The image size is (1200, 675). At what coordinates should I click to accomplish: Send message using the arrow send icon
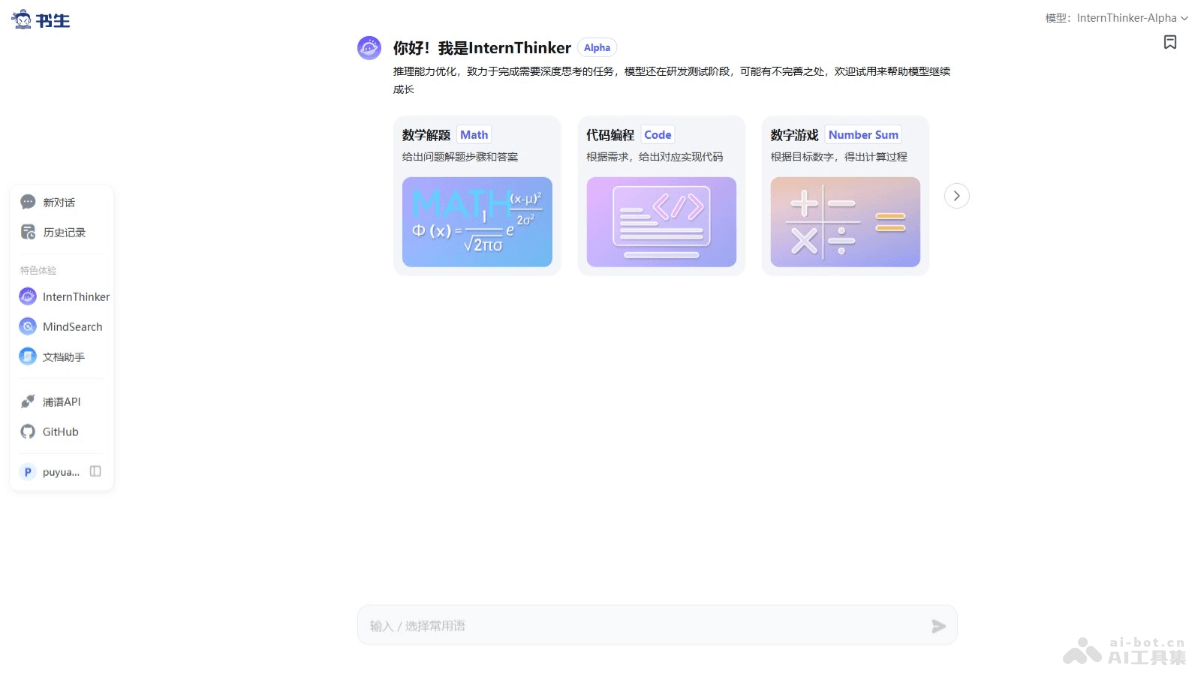pos(938,626)
